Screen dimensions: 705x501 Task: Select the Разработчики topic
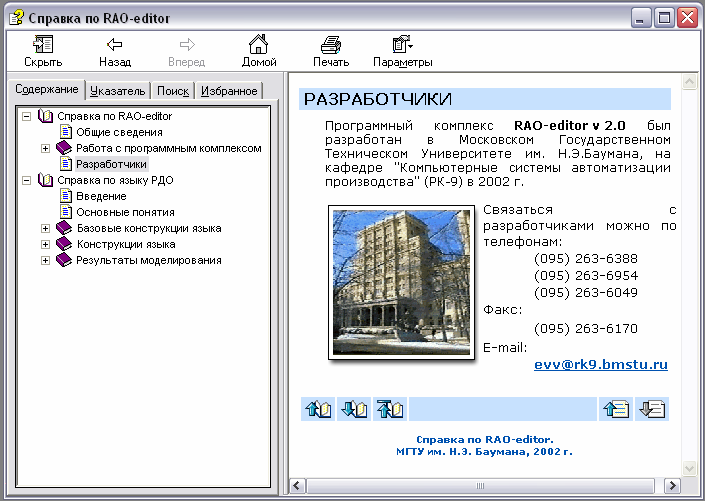112,164
